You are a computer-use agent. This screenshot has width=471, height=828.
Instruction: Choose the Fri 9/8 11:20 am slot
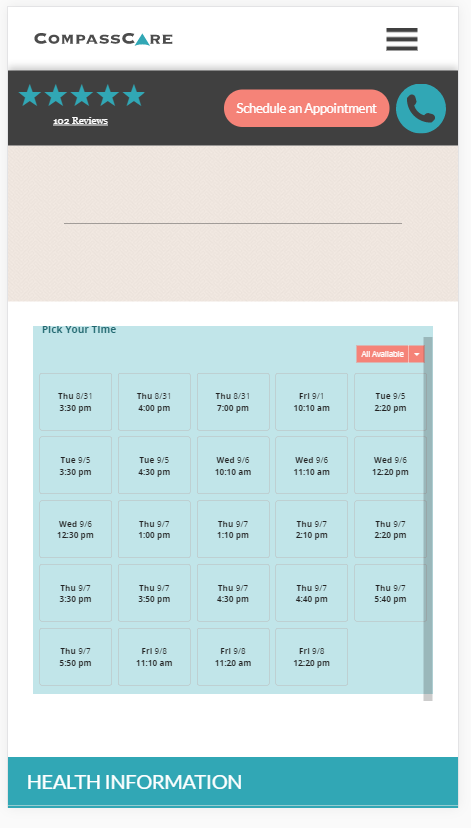coord(233,657)
